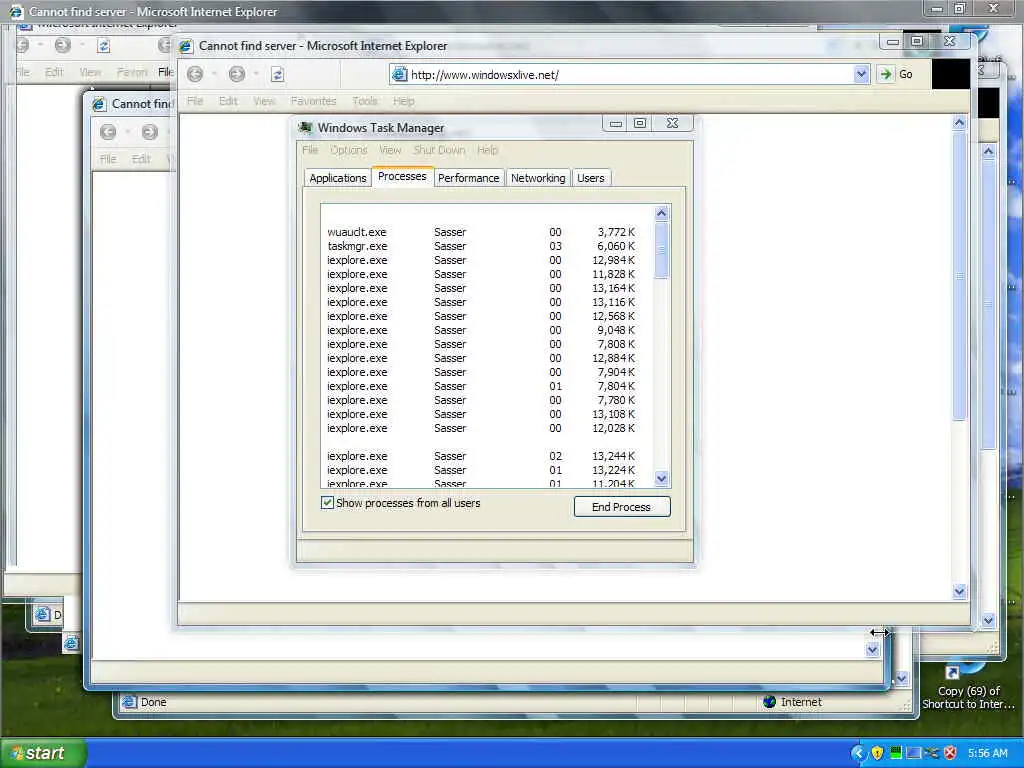
Task: Open the Help menu in the front Internet Explorer
Action: point(404,101)
